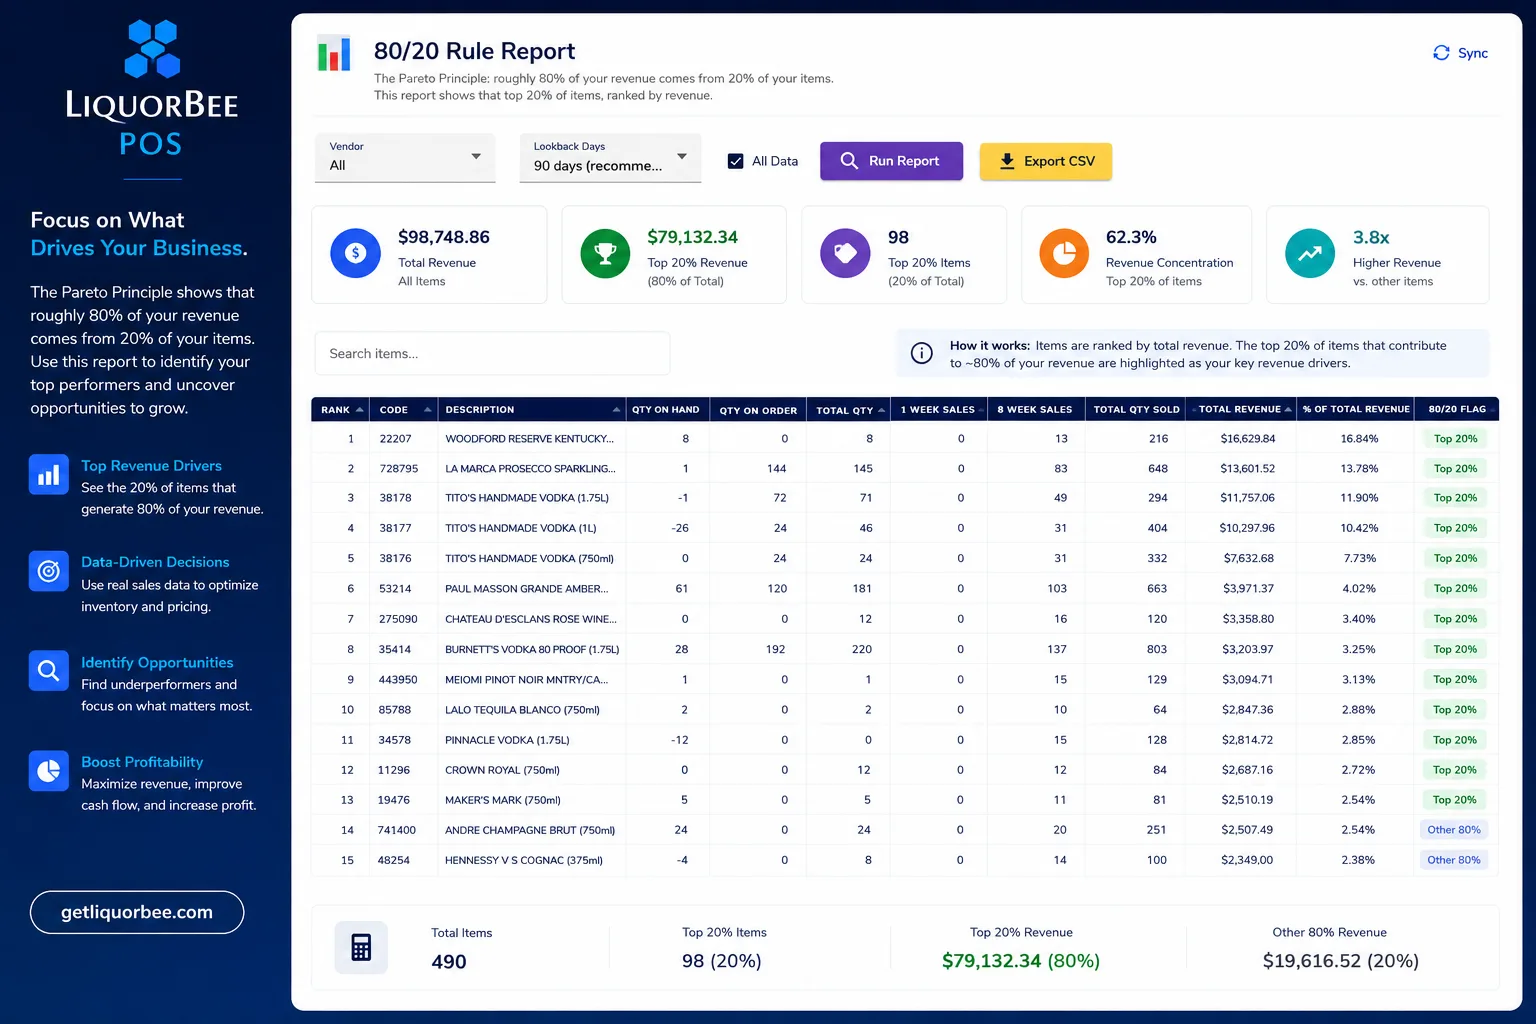Viewport: 1536px width, 1024px height.
Task: Sort by the 8 WEEK SALES column header
Action: tap(1035, 410)
